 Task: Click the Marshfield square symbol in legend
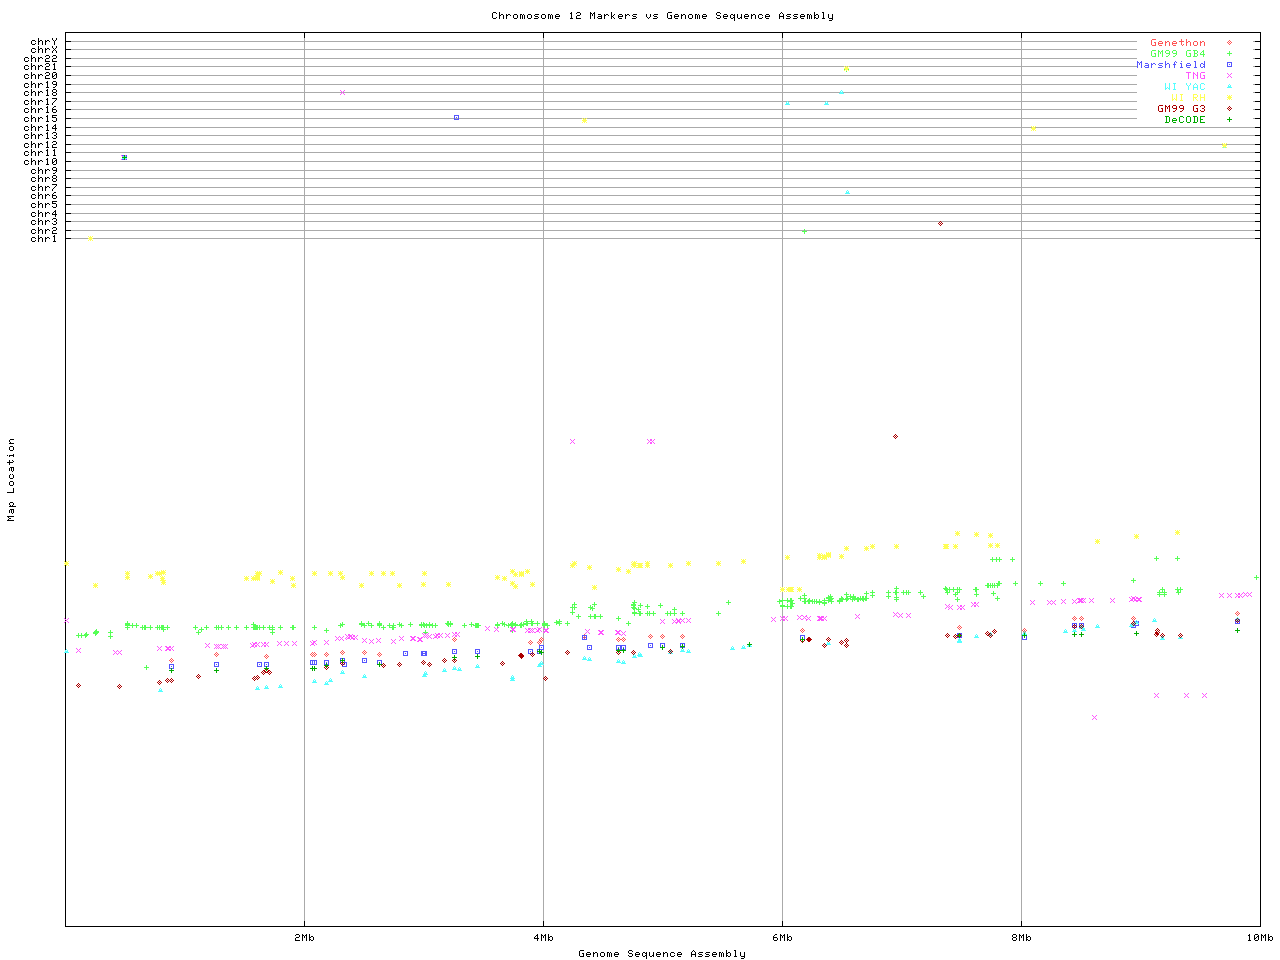1229,65
